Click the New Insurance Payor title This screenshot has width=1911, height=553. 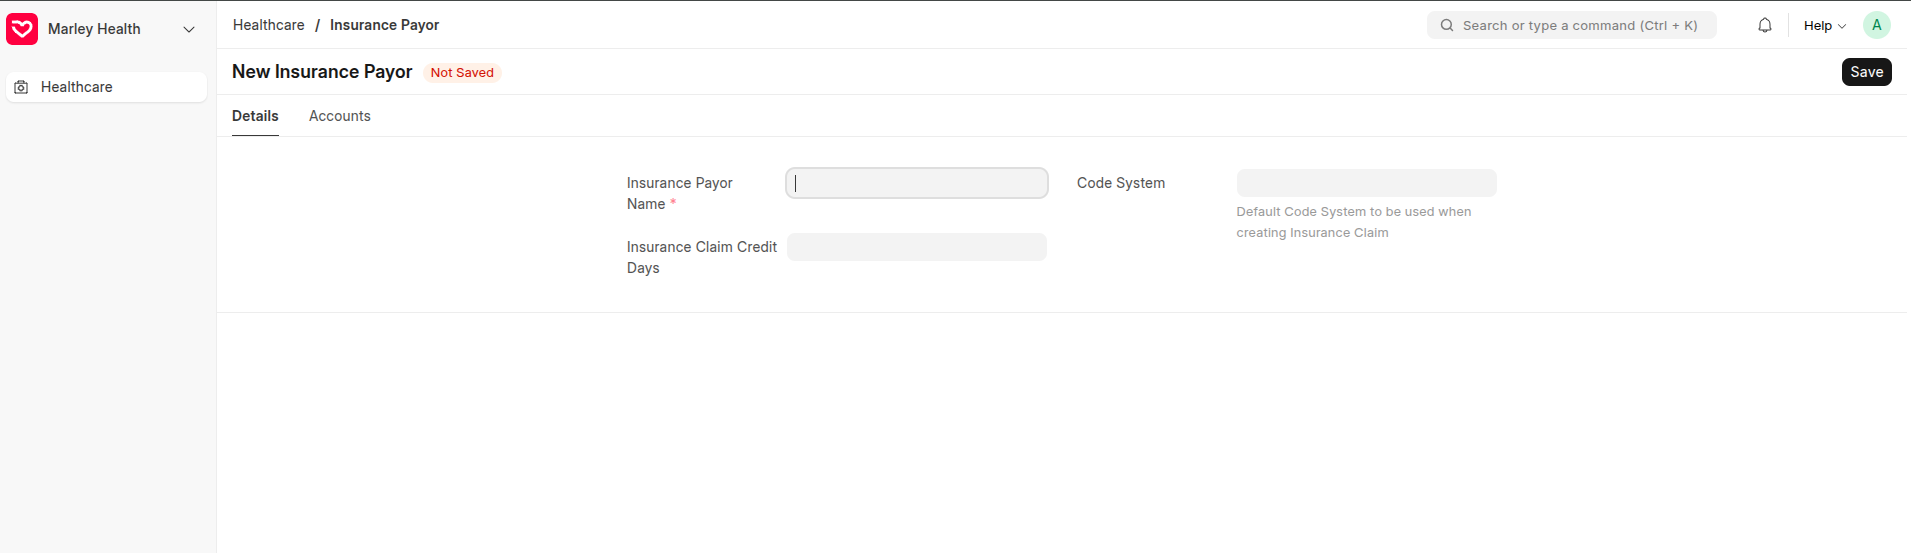click(322, 72)
